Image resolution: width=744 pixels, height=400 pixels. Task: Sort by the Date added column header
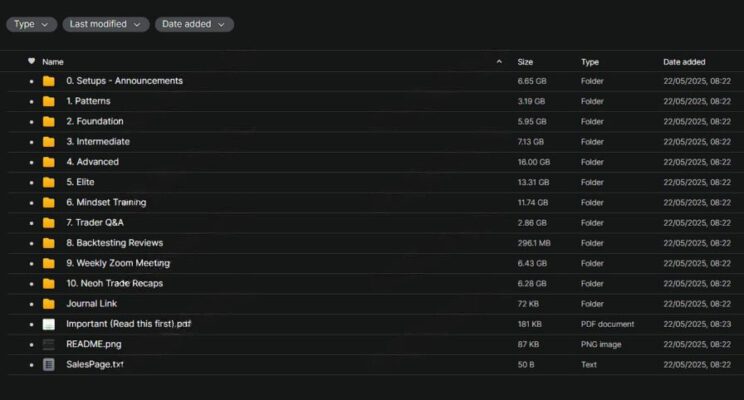(684, 62)
